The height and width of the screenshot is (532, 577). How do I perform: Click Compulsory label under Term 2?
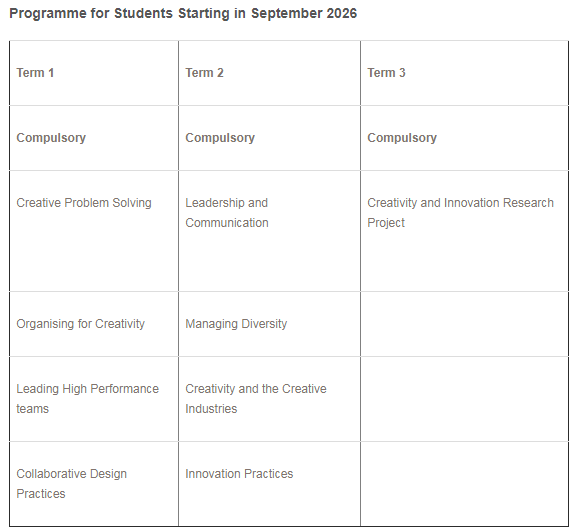(x=220, y=138)
